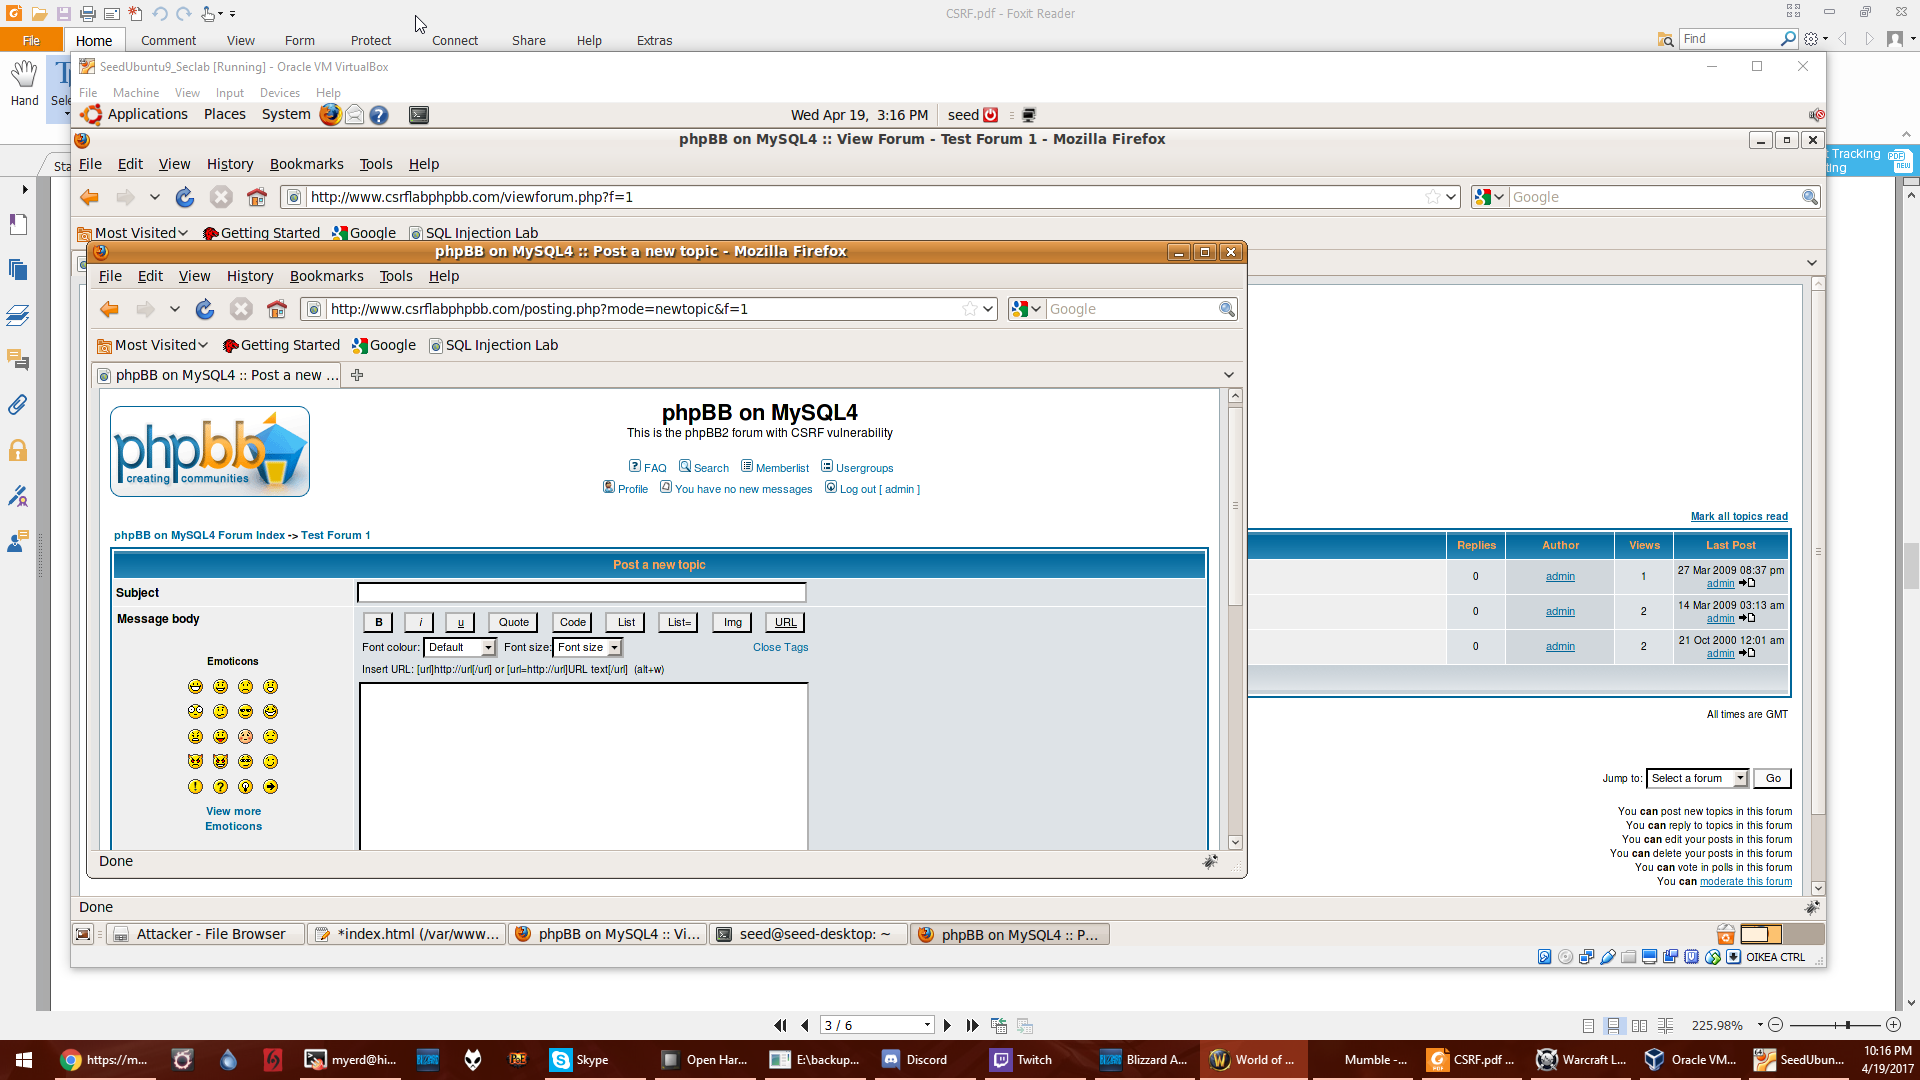
Task: Select the Hand tool
Action: pyautogui.click(x=24, y=82)
